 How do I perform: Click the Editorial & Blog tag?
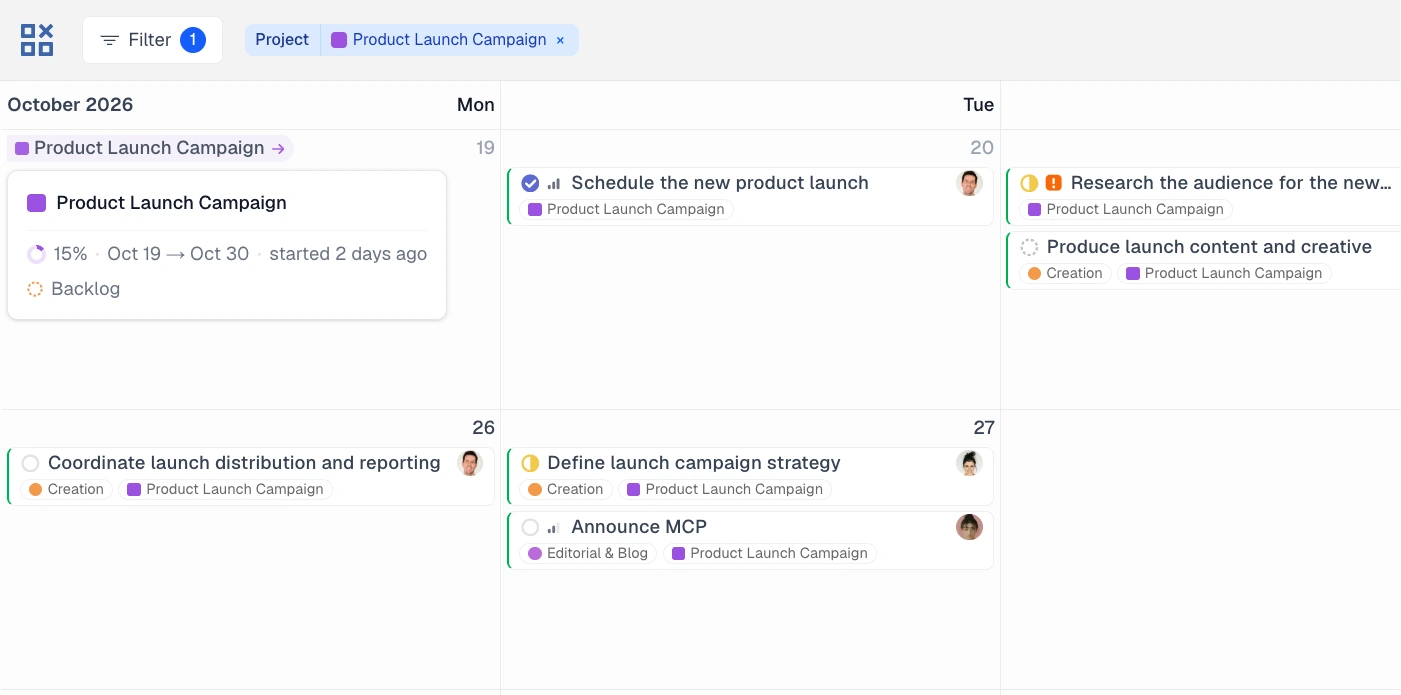point(587,553)
